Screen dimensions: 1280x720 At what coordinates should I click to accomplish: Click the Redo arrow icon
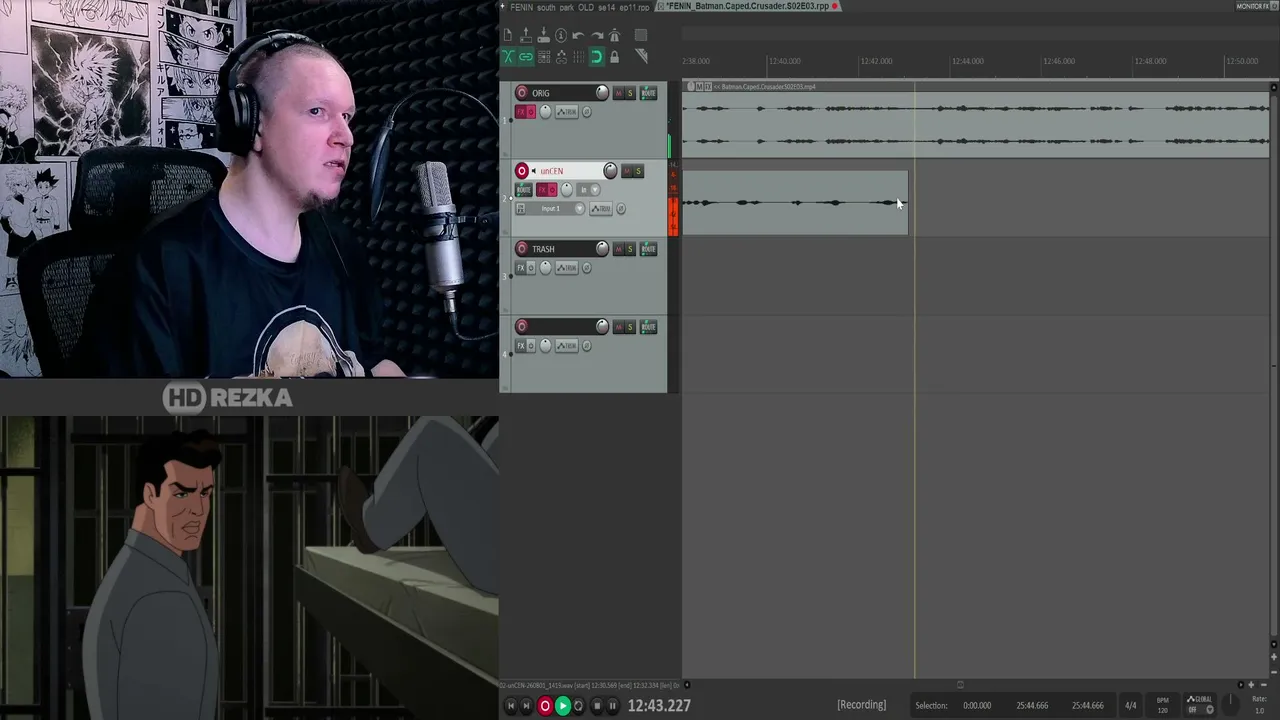click(x=596, y=36)
